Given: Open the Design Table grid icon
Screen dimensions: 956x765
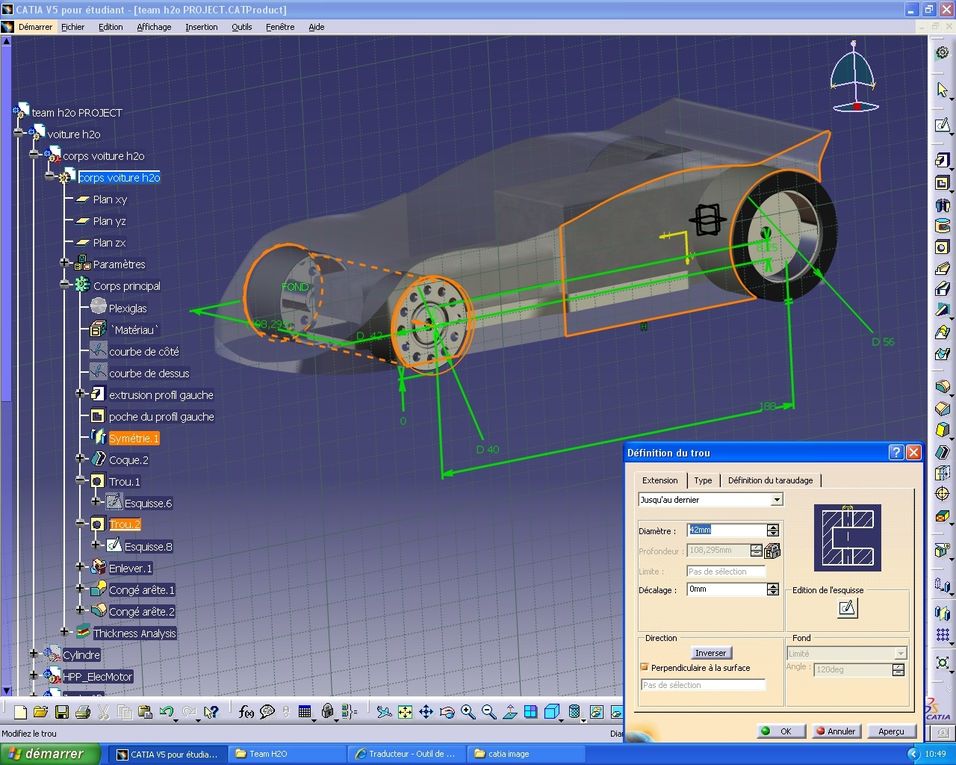Looking at the screenshot, I should [x=305, y=712].
